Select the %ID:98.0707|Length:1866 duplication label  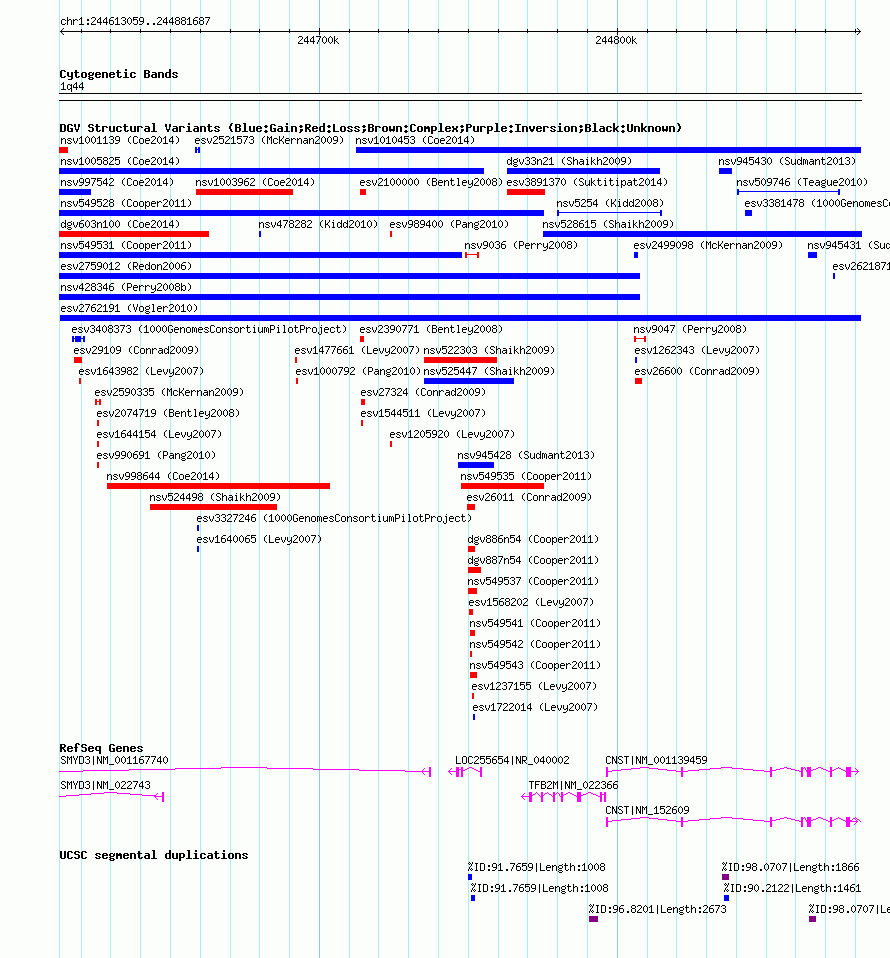click(x=790, y=868)
